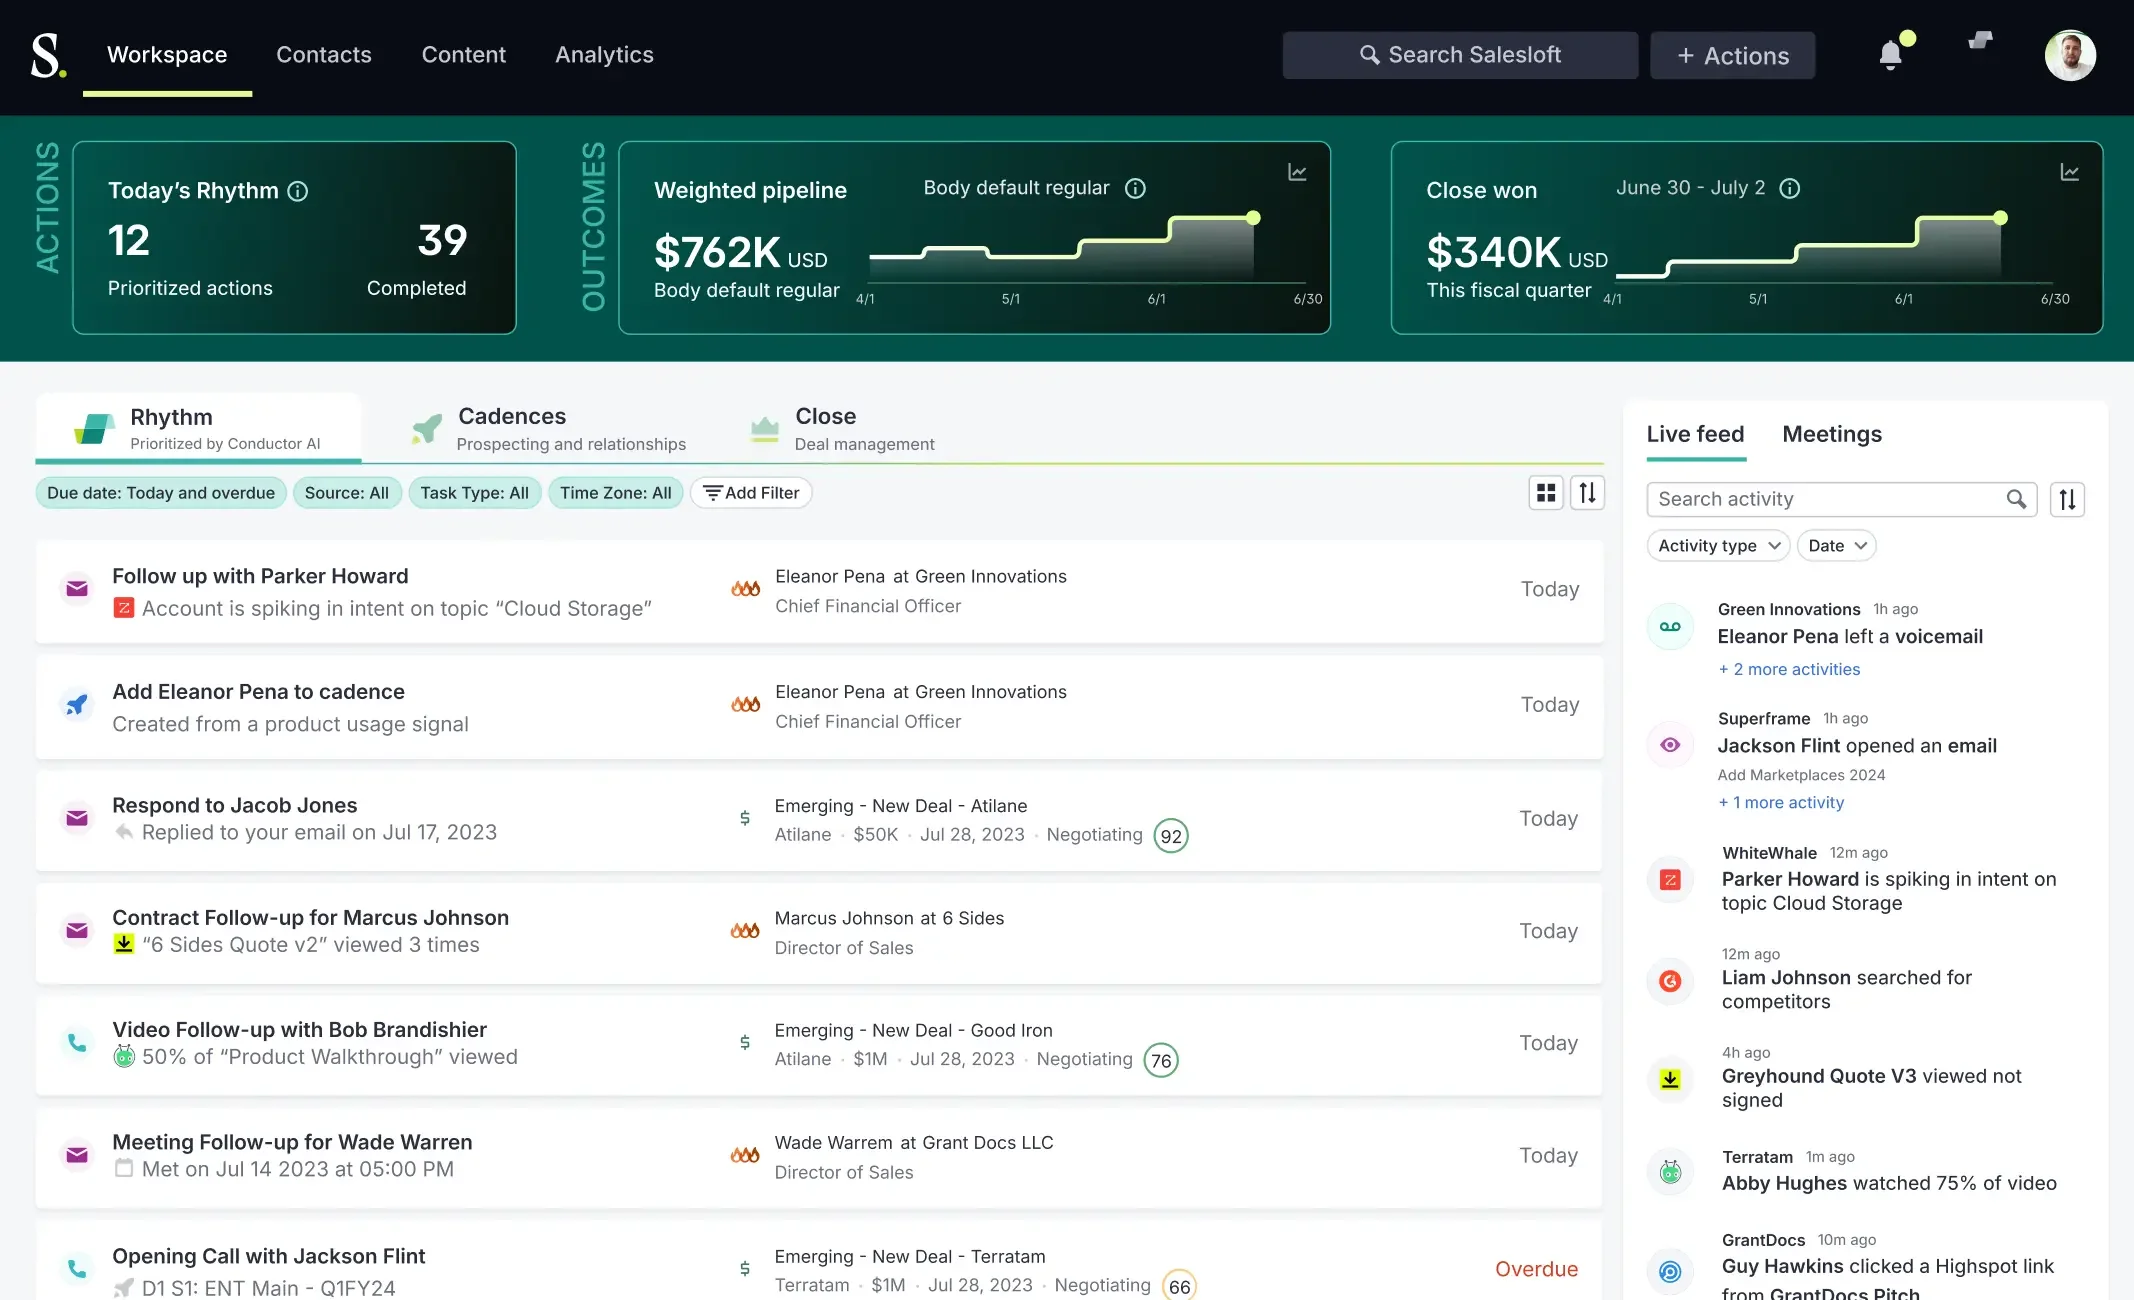
Task: Select the Rhythm tab
Action: pos(198,428)
